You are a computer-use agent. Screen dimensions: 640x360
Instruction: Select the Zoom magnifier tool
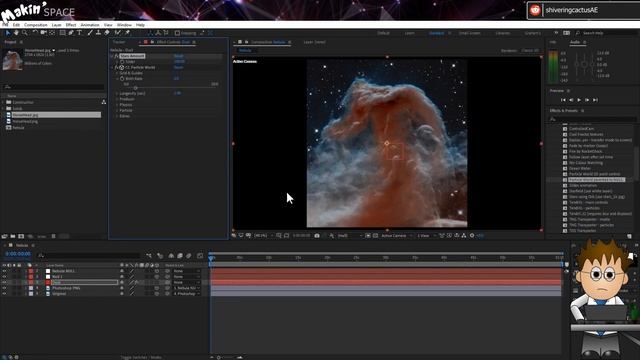[25, 33]
